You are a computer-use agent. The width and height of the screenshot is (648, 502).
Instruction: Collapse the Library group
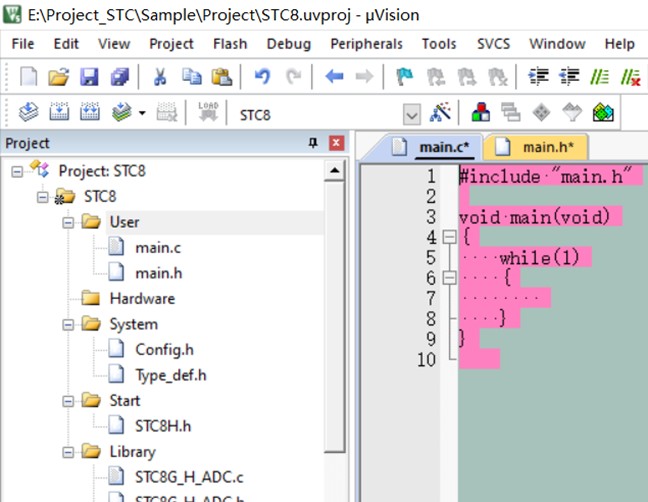pos(68,452)
